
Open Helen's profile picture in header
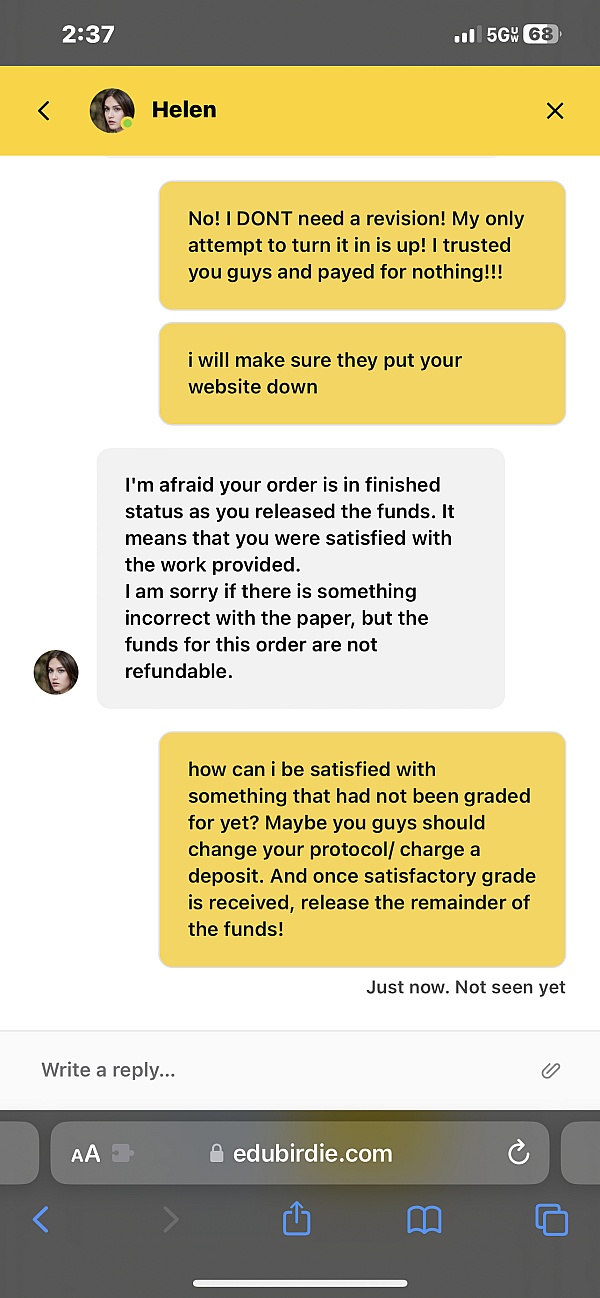coord(112,111)
